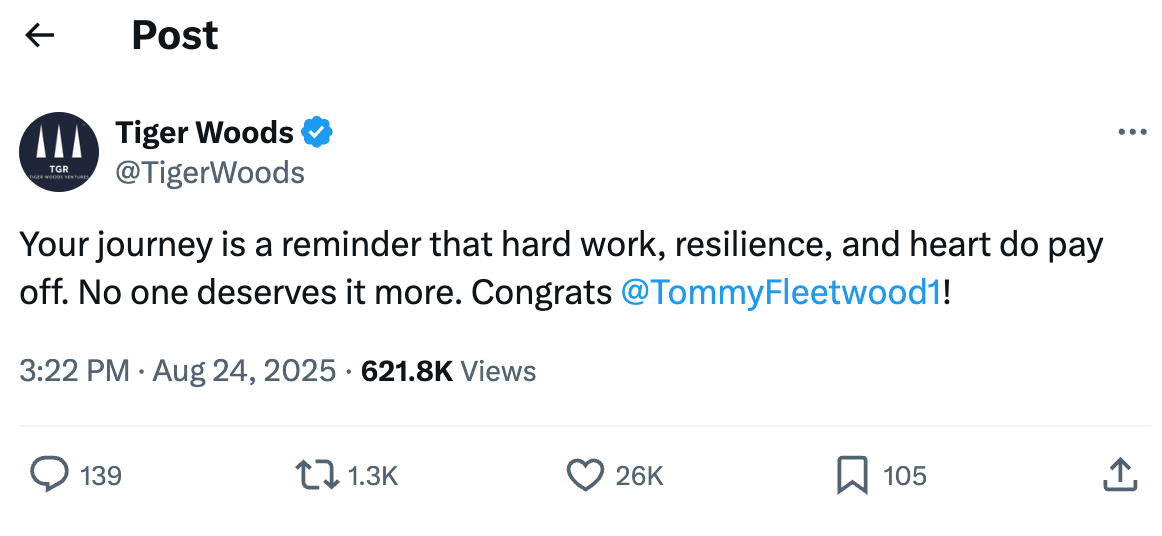Open the TGR profile avatar

[59, 152]
